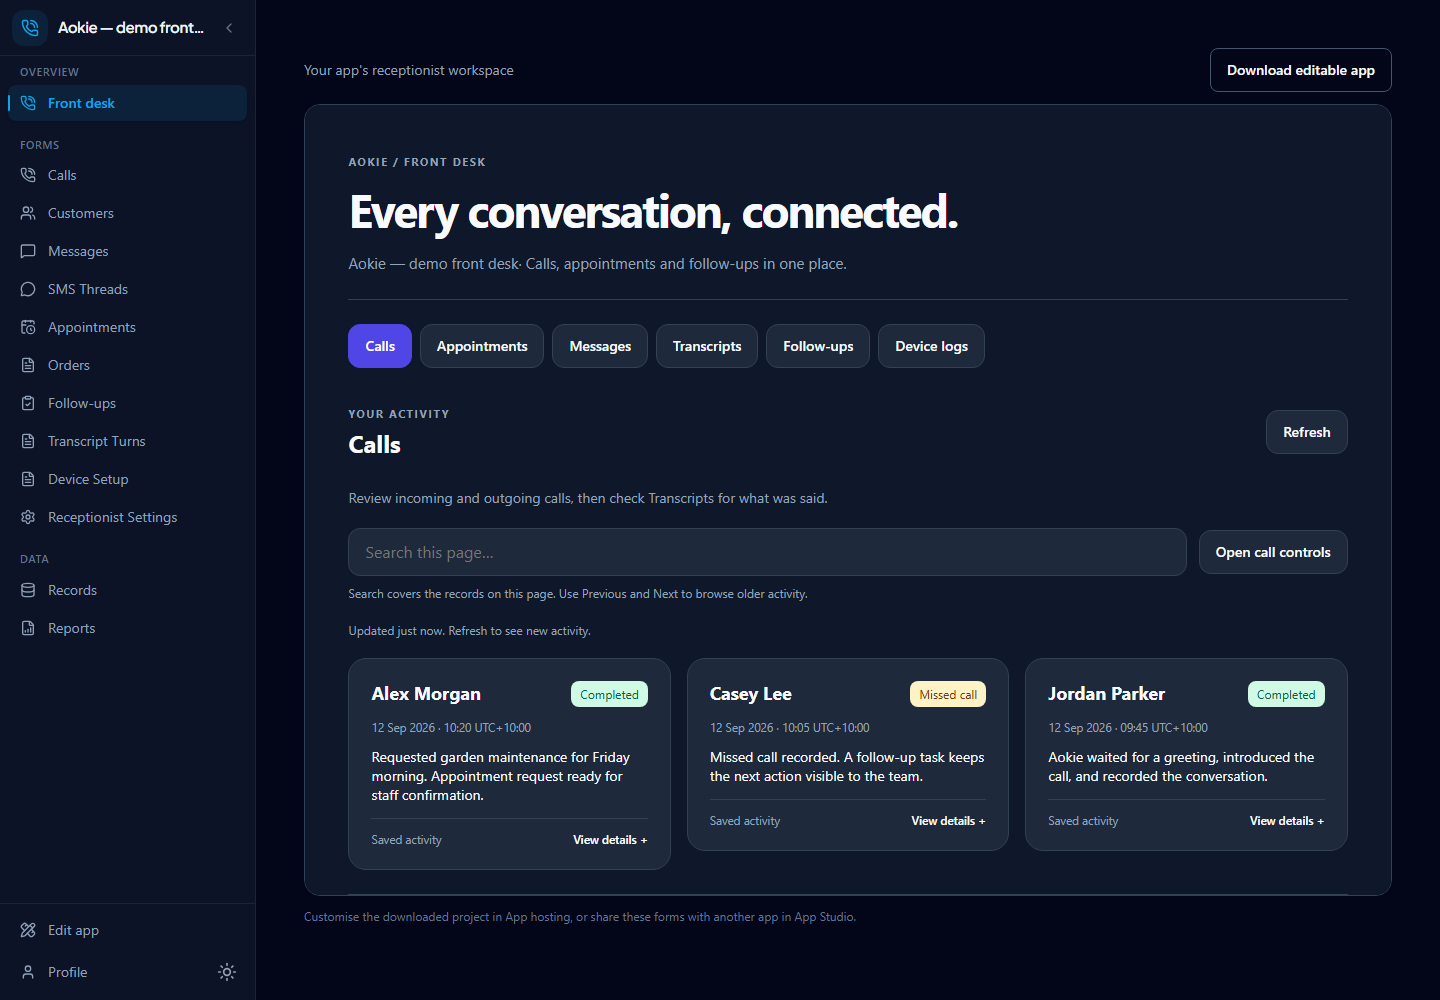Click the Device Setup document icon
The width and height of the screenshot is (1440, 1000).
coord(28,479)
